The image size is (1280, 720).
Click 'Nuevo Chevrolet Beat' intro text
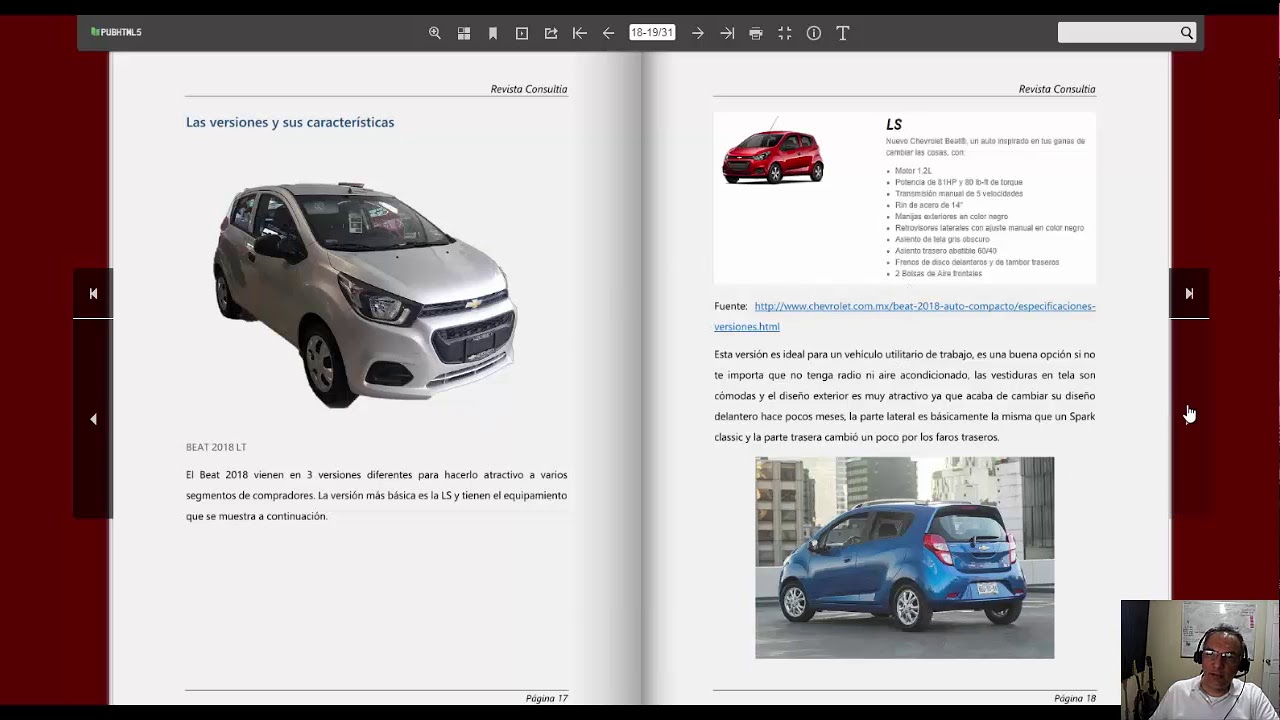(x=985, y=146)
